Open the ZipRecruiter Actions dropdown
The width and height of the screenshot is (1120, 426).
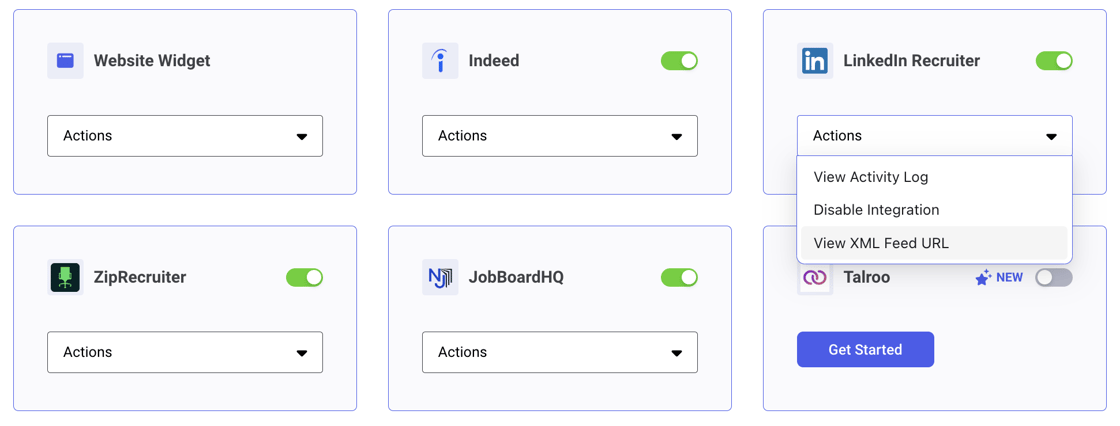pos(185,352)
